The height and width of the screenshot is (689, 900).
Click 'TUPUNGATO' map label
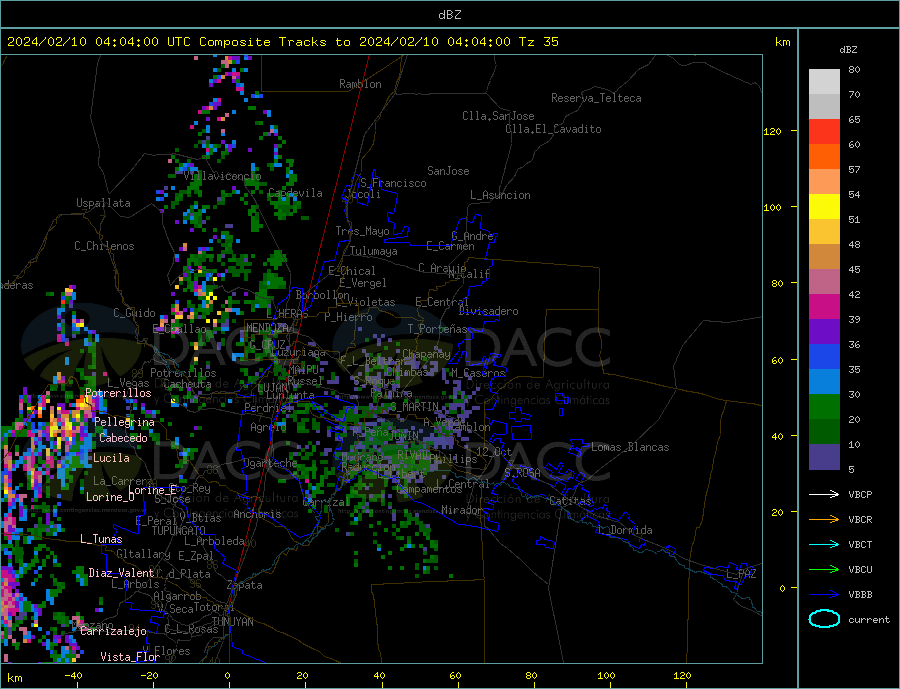pyautogui.click(x=179, y=531)
